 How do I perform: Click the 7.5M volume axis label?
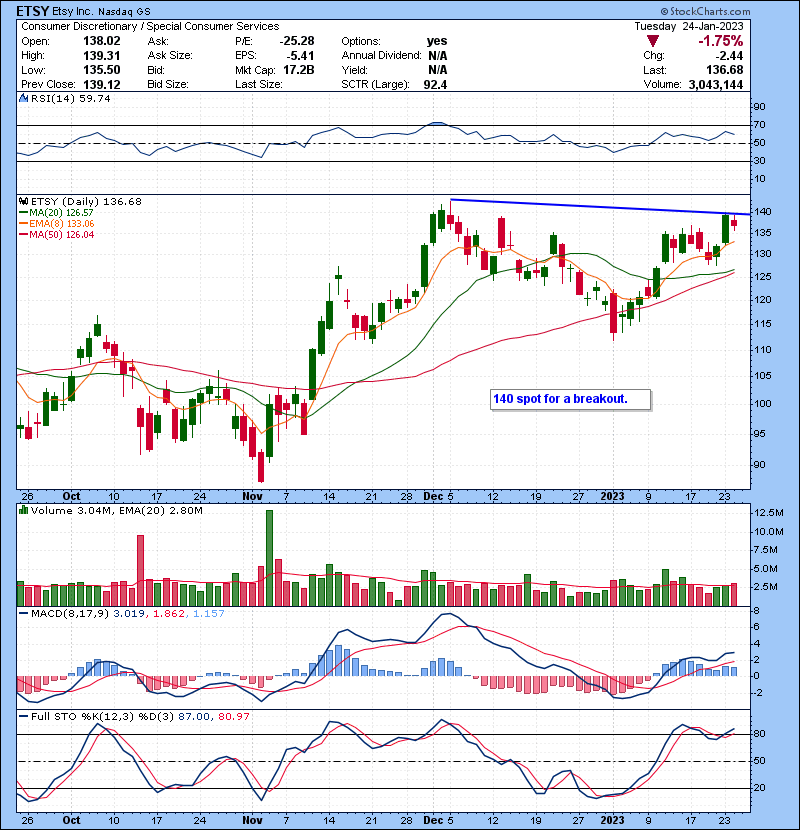[766, 550]
